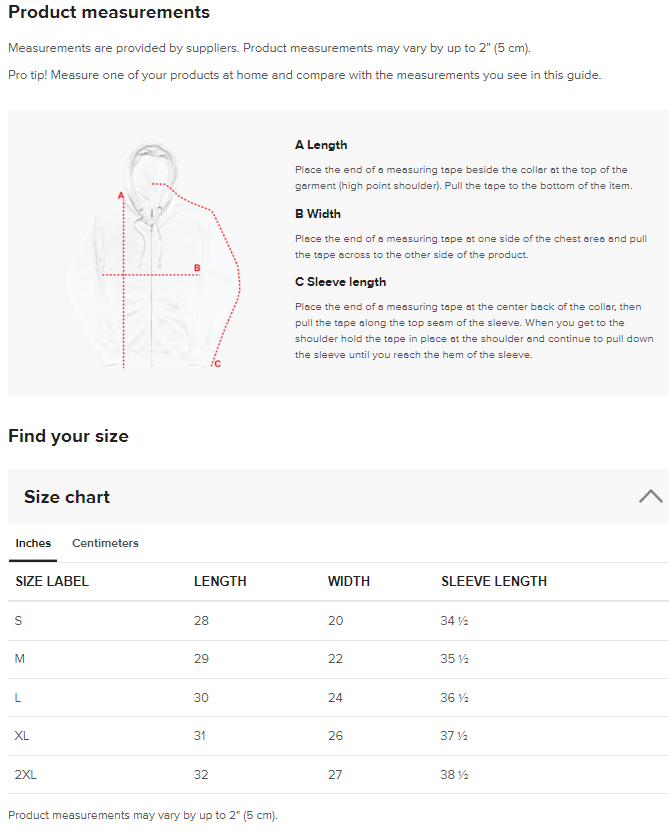Click the Find your size heading

coord(68,436)
